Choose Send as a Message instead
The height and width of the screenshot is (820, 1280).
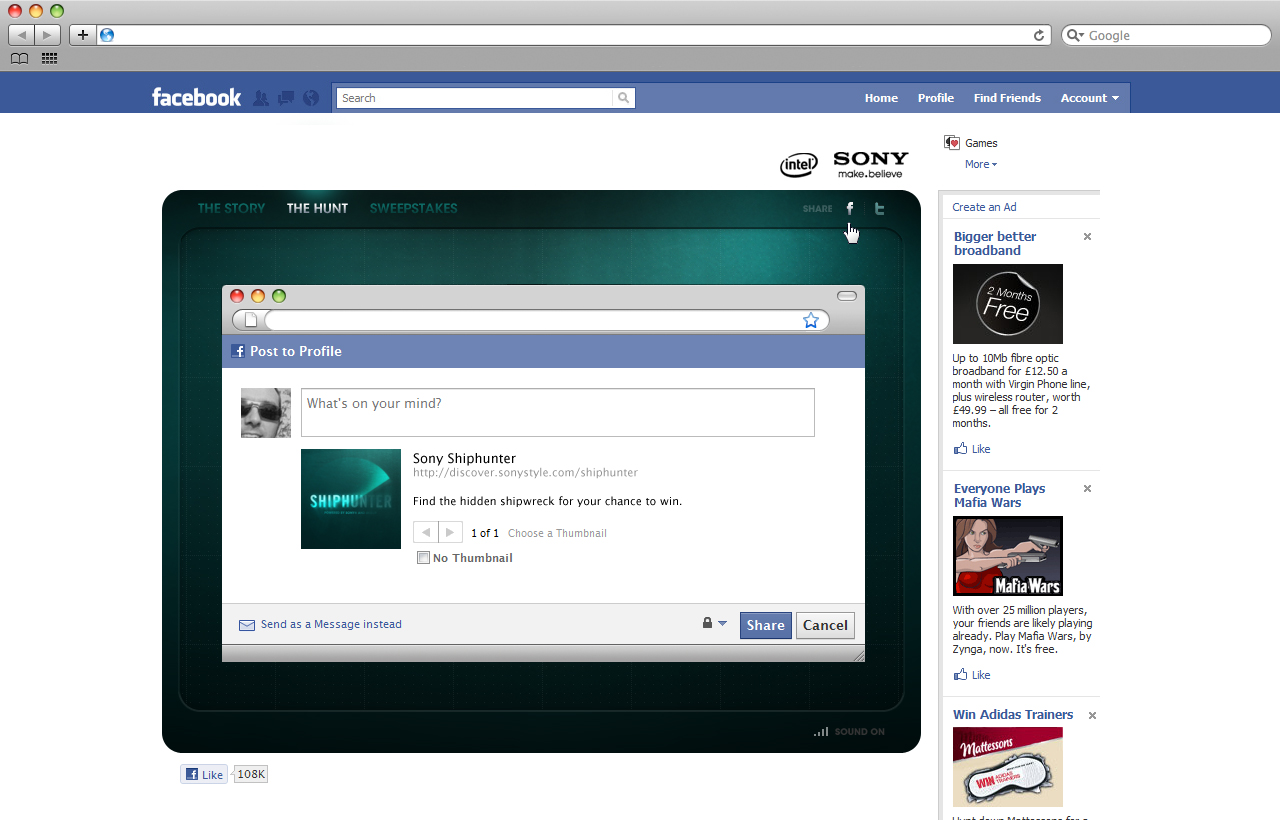point(320,624)
